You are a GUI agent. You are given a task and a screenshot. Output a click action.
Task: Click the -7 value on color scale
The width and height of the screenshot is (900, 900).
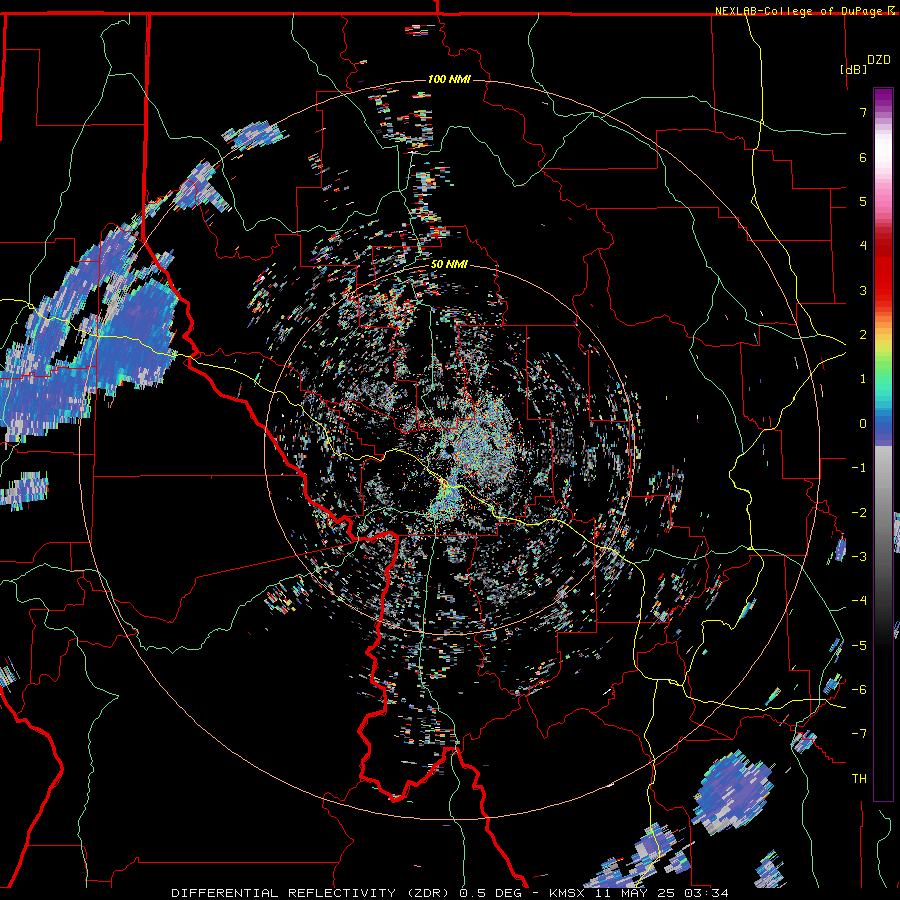859,734
